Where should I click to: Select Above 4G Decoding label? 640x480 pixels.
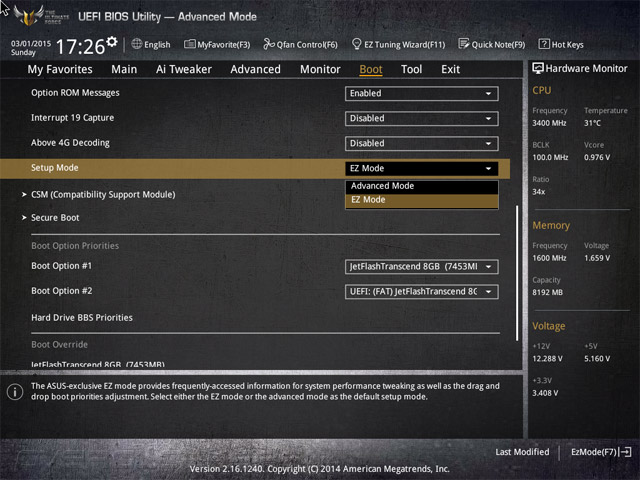71,143
